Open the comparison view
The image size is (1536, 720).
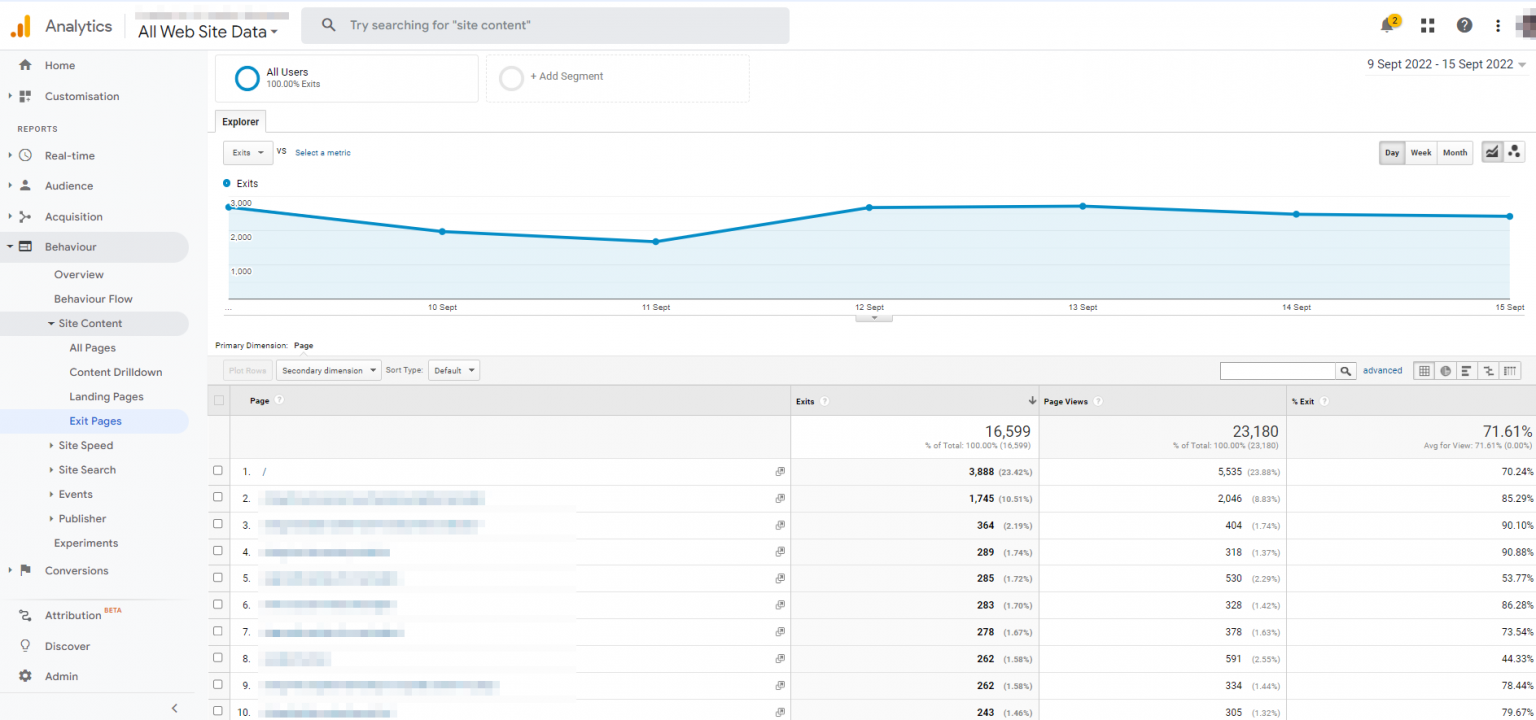(x=1487, y=370)
